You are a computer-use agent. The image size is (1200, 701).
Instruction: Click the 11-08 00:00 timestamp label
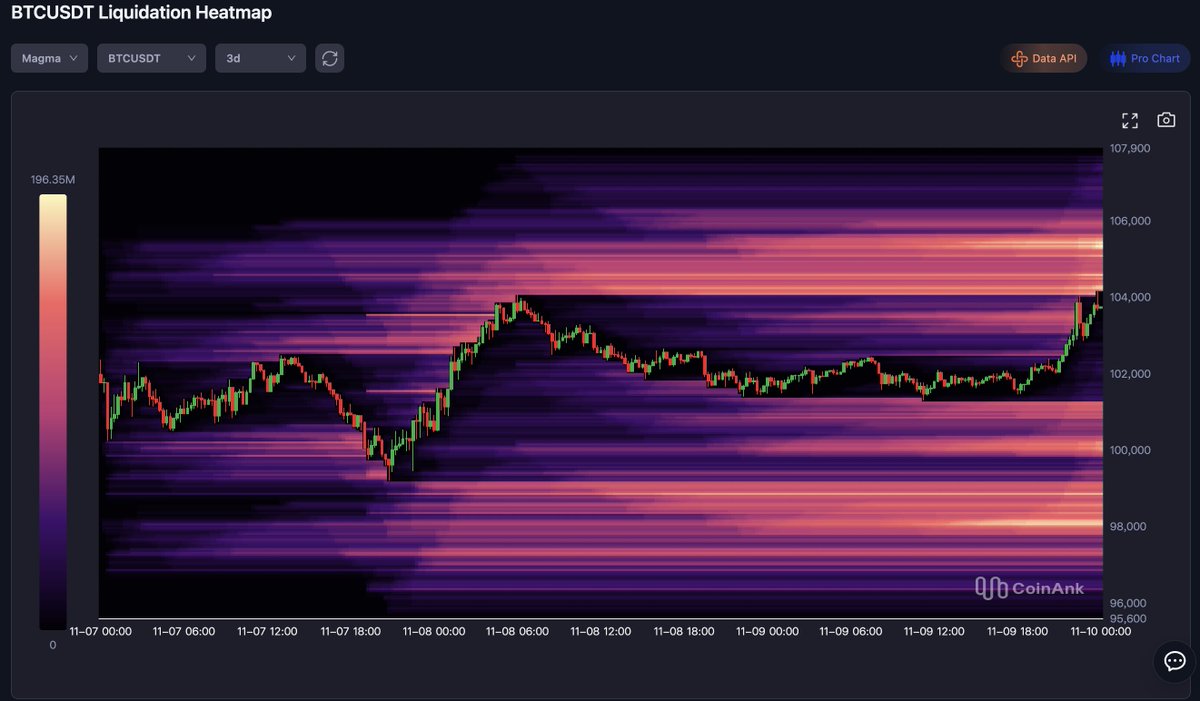pos(434,631)
